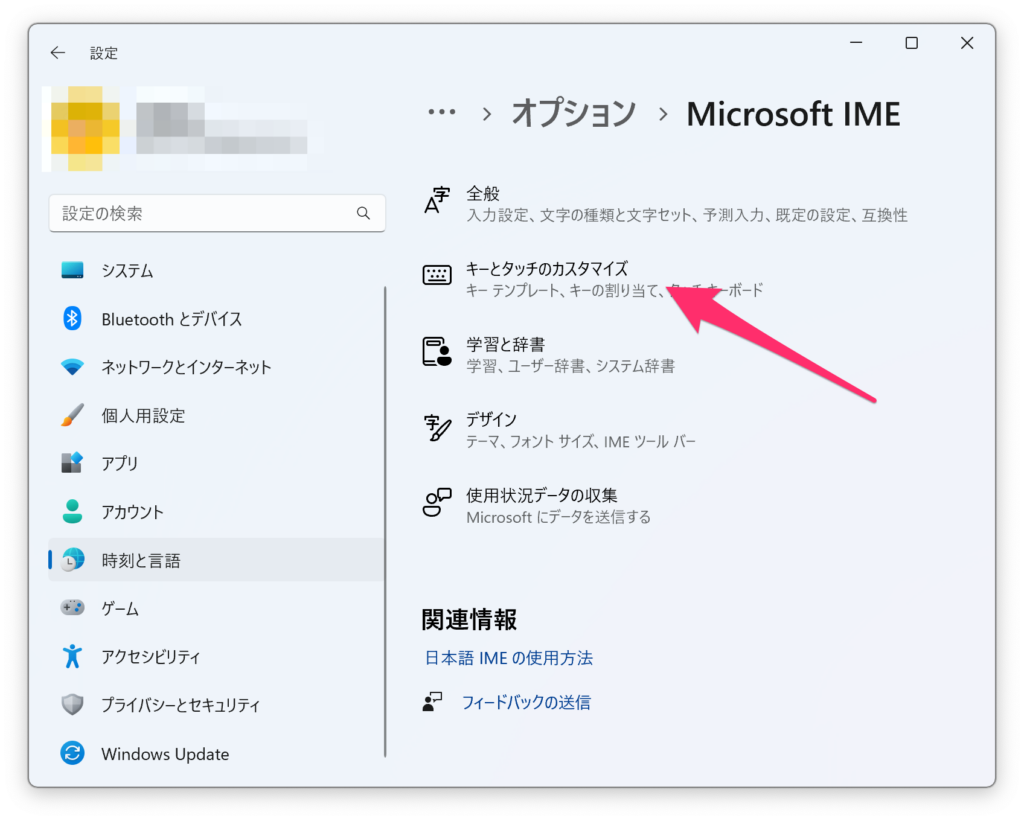The height and width of the screenshot is (821, 1024).
Task: Click the magnifier icon in the search box
Action: pyautogui.click(x=364, y=213)
